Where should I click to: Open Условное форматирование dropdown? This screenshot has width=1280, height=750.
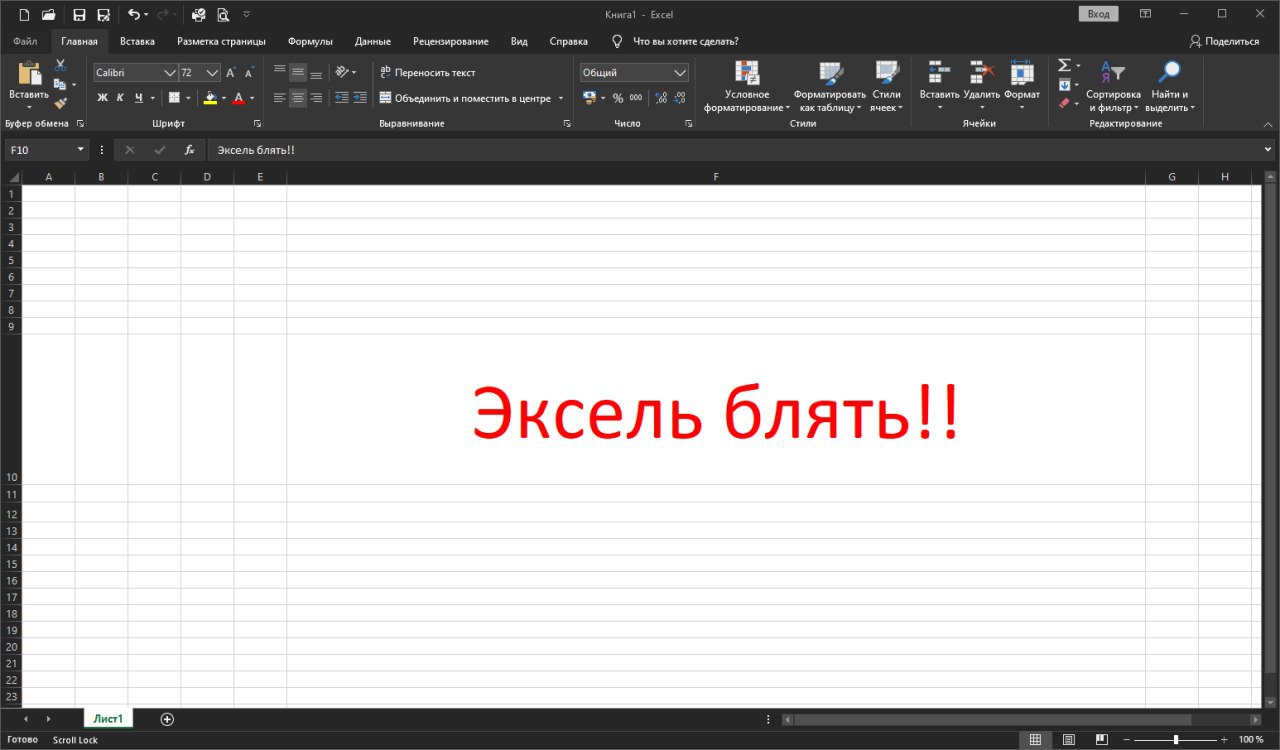(747, 86)
